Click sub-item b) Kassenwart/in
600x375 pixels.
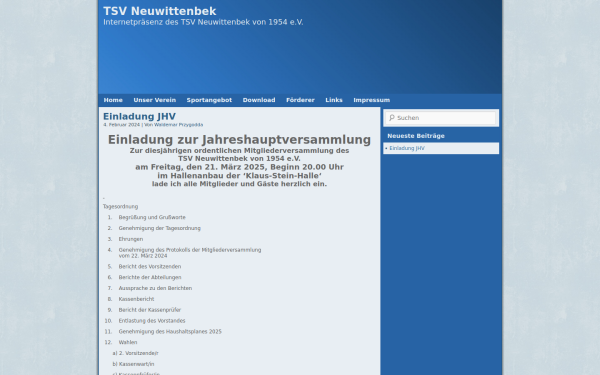(133, 364)
